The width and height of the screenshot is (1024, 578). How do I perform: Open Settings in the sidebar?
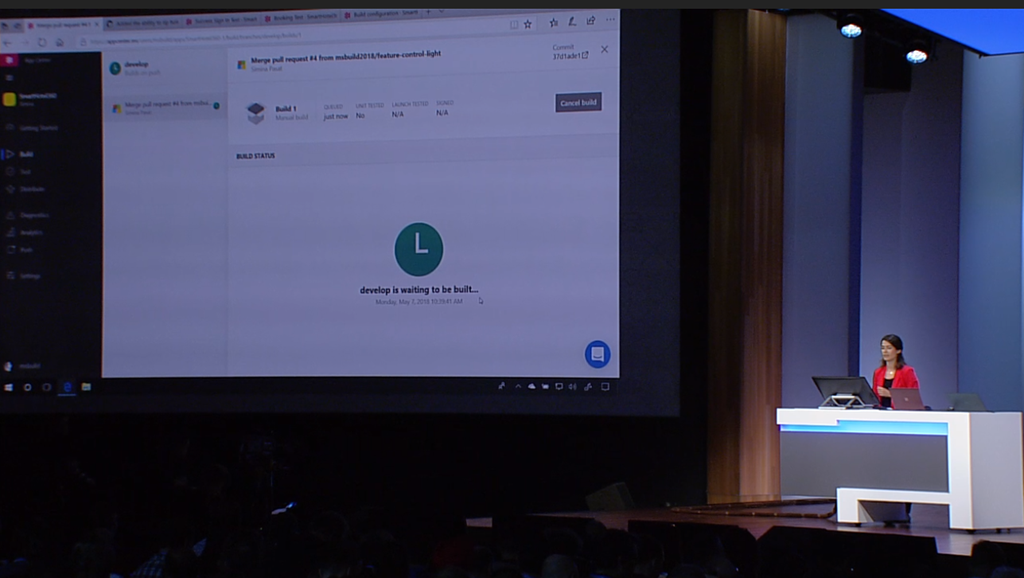pos(24,276)
